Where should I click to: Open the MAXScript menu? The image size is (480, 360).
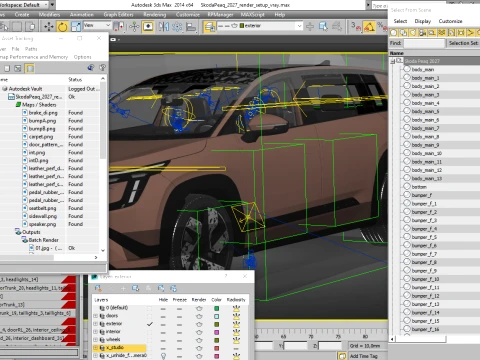[x=252, y=15]
